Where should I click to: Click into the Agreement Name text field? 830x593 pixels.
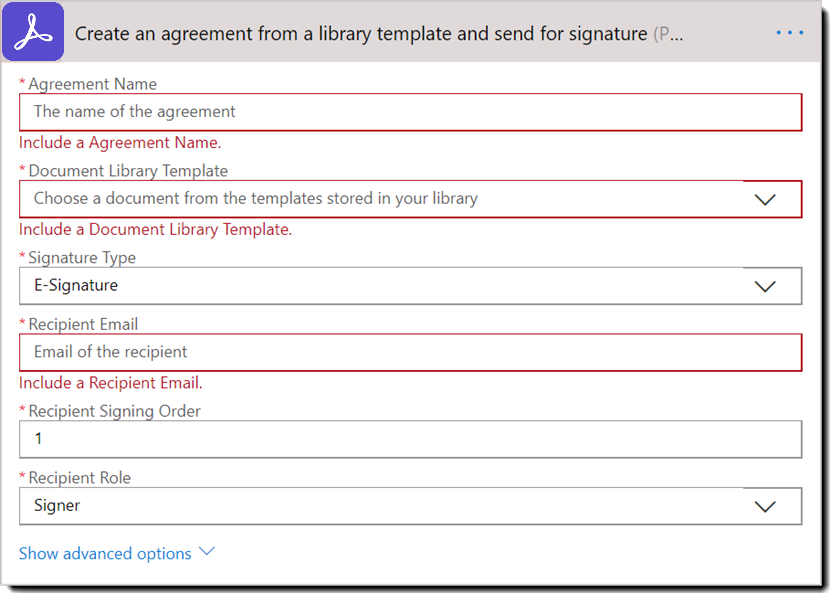pyautogui.click(x=410, y=112)
